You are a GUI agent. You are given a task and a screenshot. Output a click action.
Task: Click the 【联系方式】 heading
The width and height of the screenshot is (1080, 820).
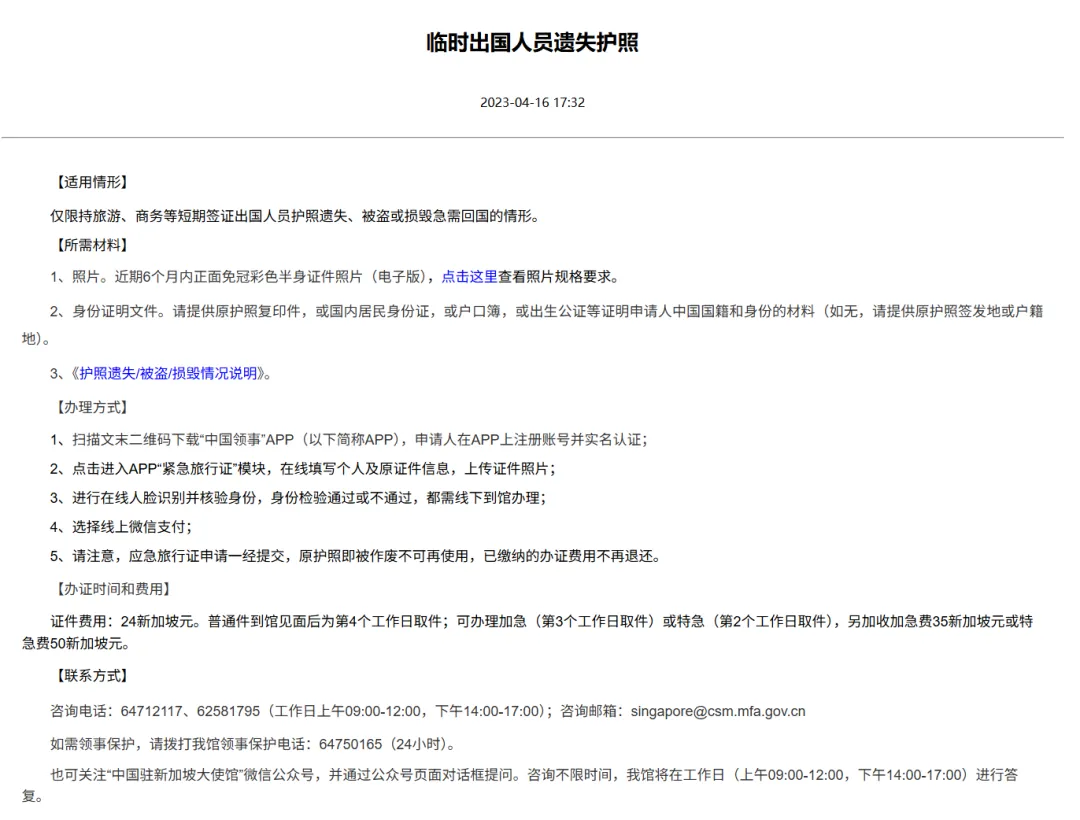(92, 676)
